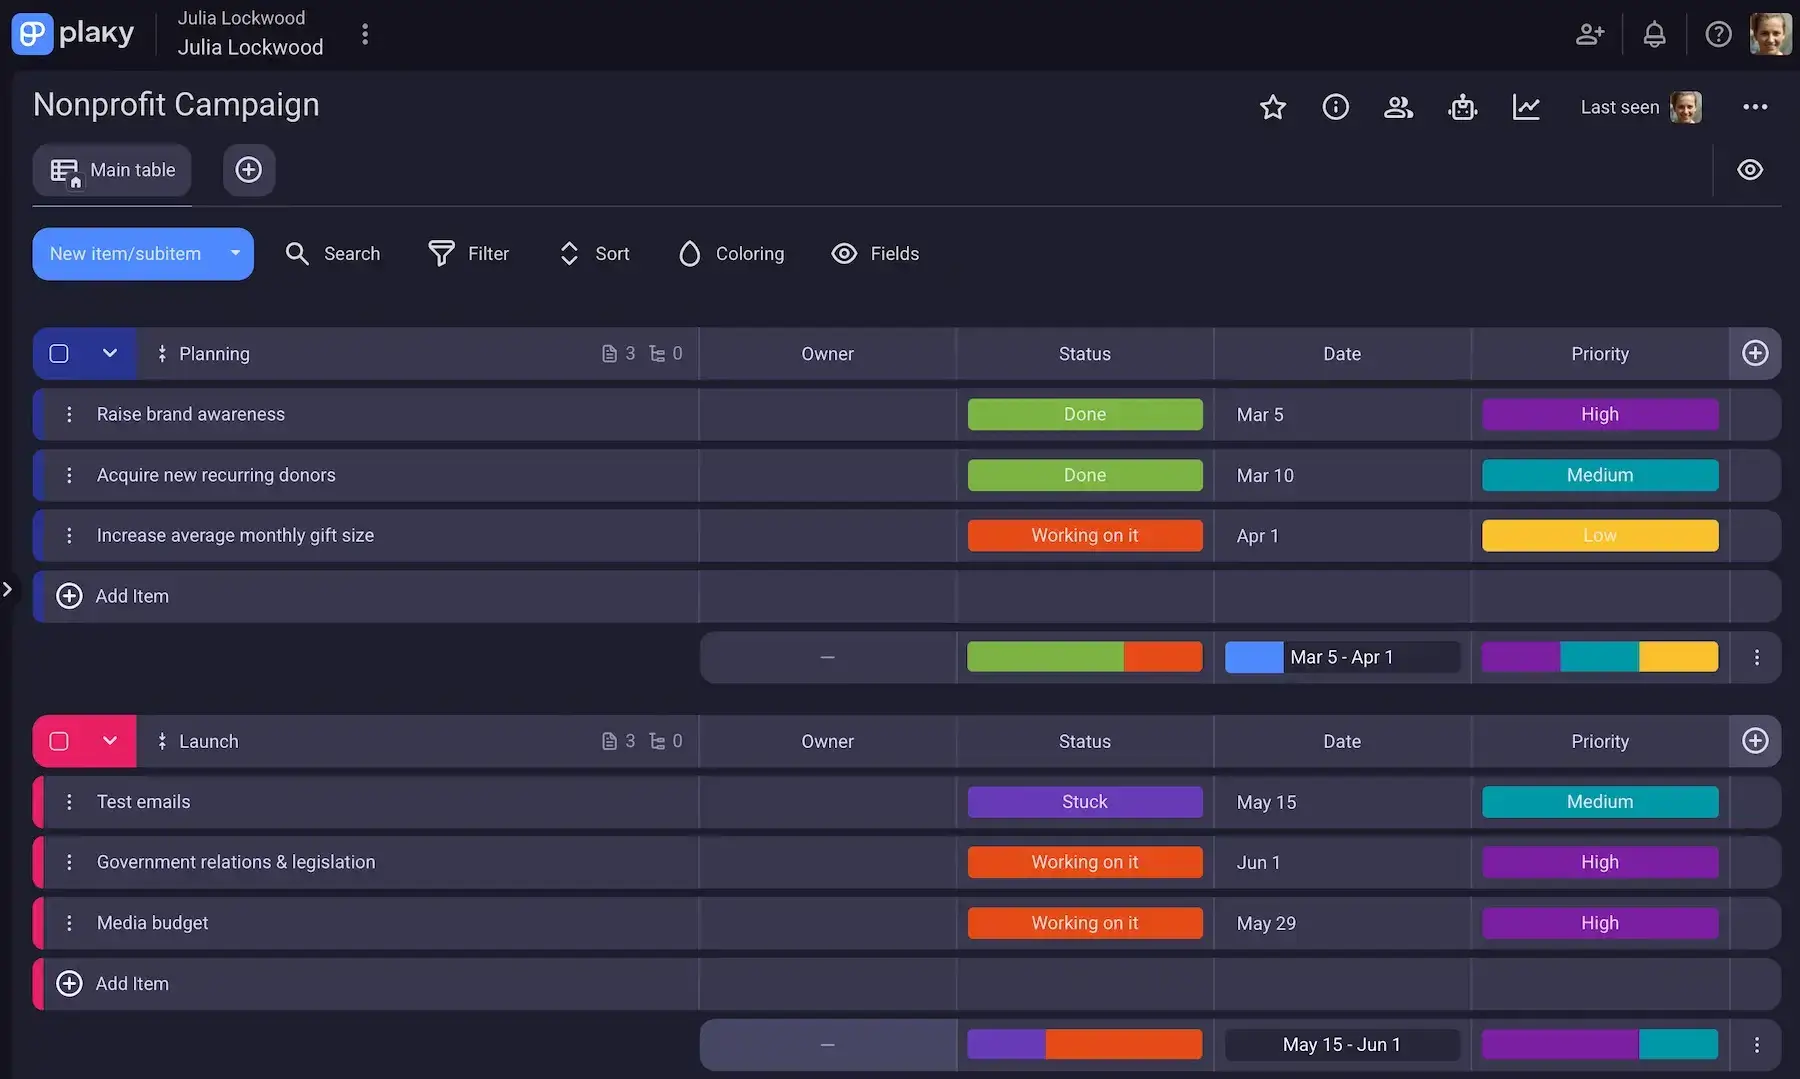Click the invite user icon
This screenshot has height=1079, width=1800.
pos(1589,34)
